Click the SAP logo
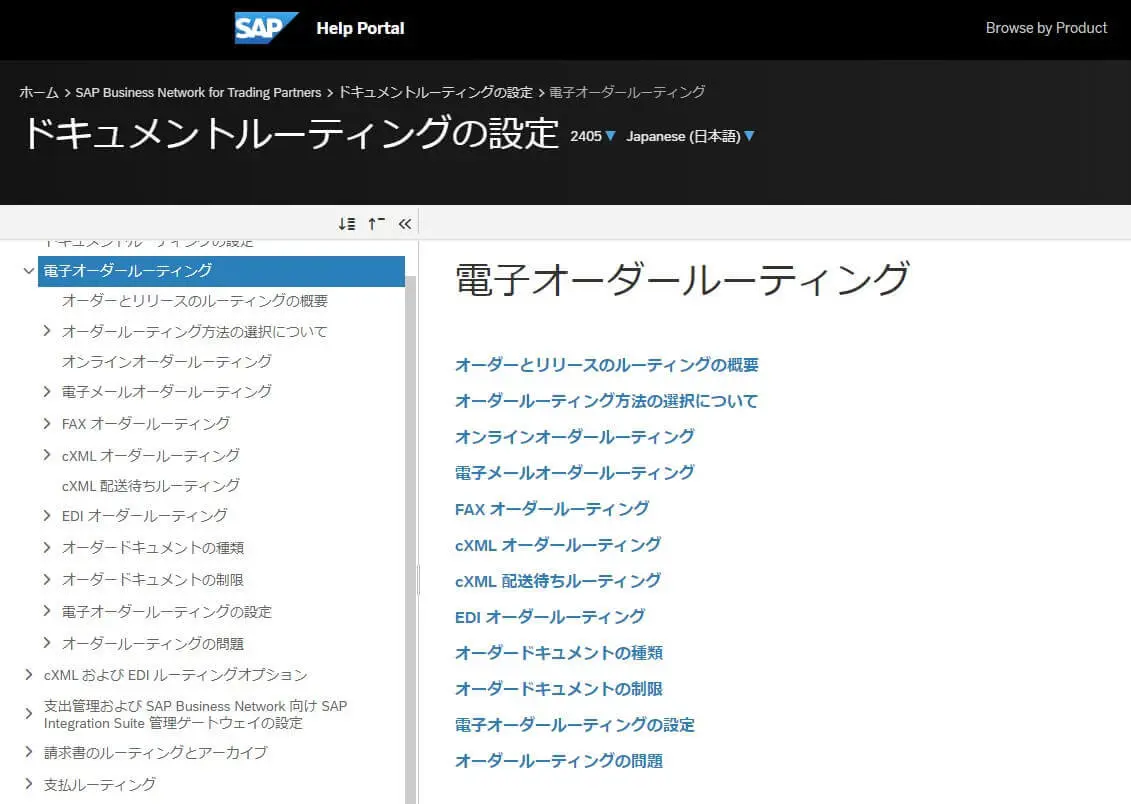This screenshot has width=1131, height=804. (266, 28)
